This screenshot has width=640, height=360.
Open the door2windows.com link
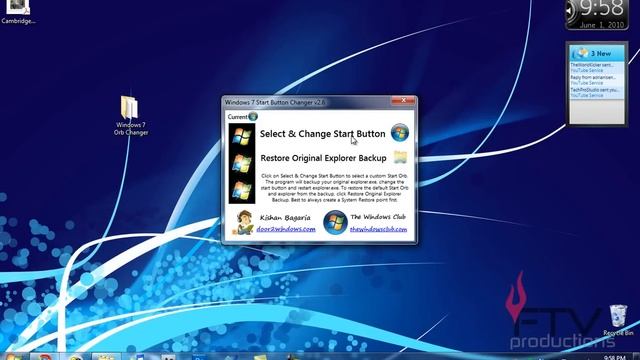pyautogui.click(x=286, y=229)
